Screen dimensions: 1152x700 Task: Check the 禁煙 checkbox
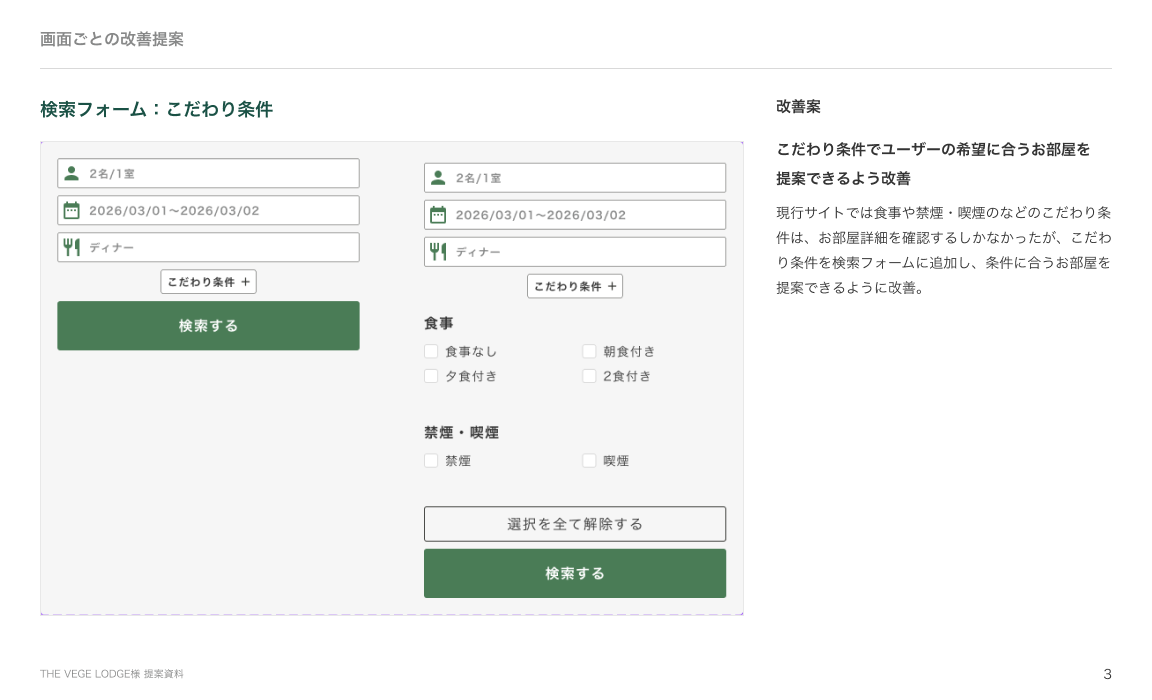431,461
